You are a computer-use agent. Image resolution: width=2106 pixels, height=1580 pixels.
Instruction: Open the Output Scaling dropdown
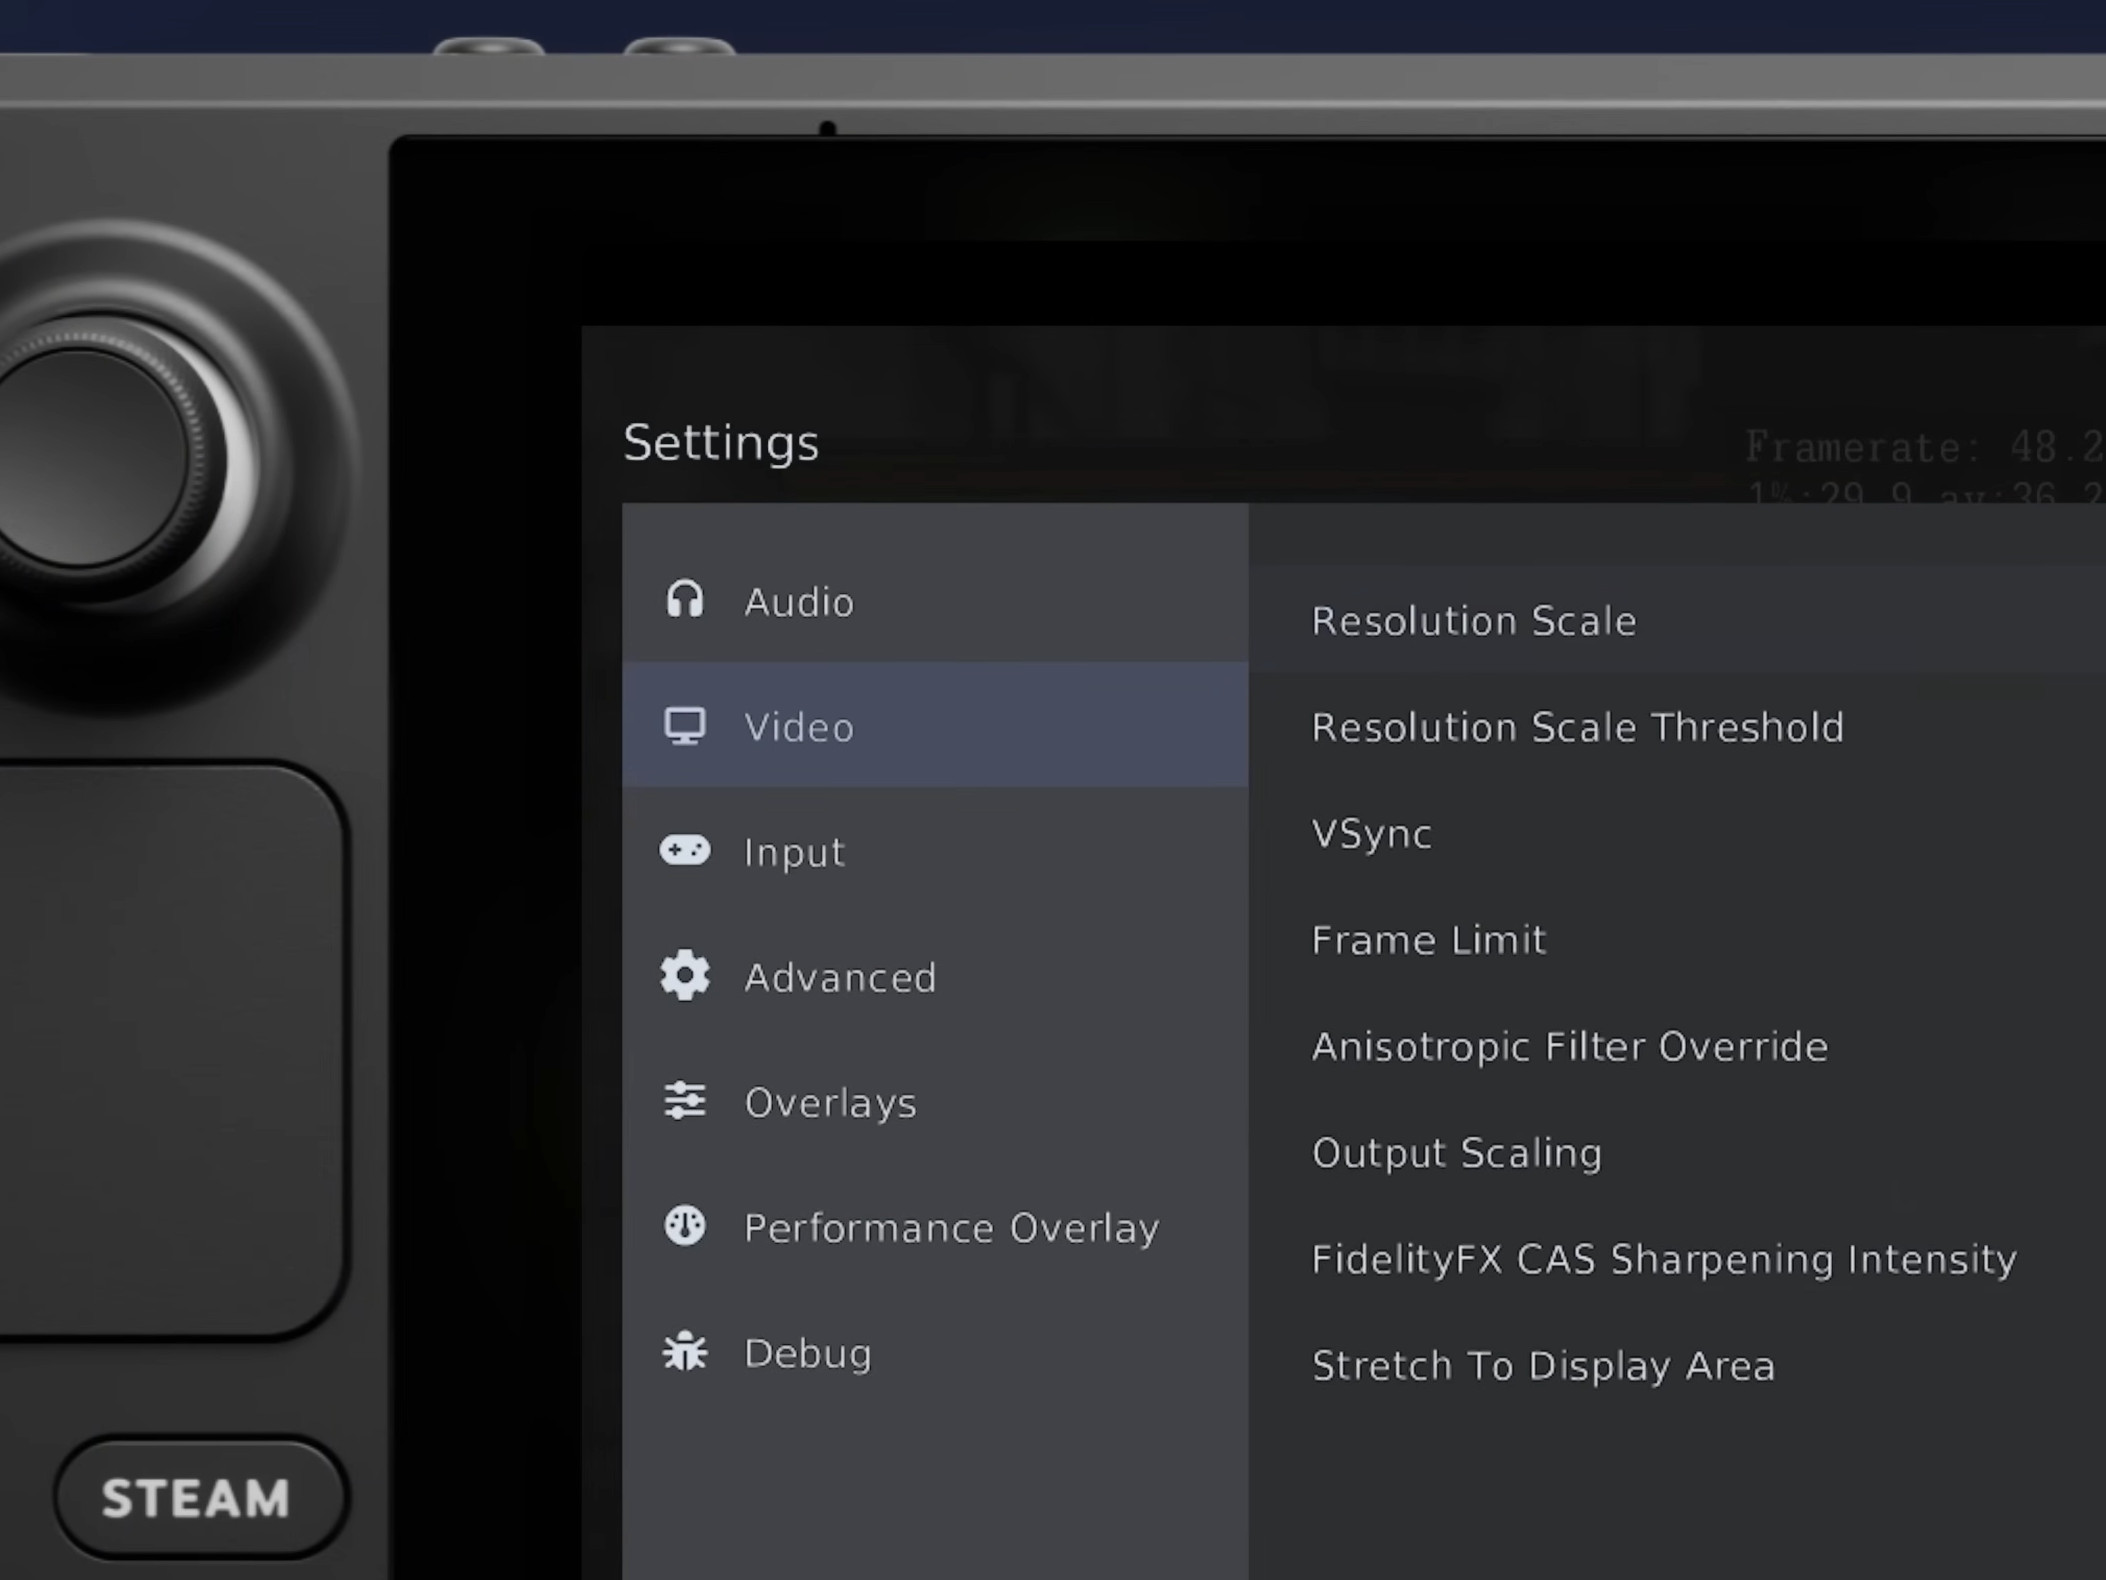(x=1457, y=1152)
